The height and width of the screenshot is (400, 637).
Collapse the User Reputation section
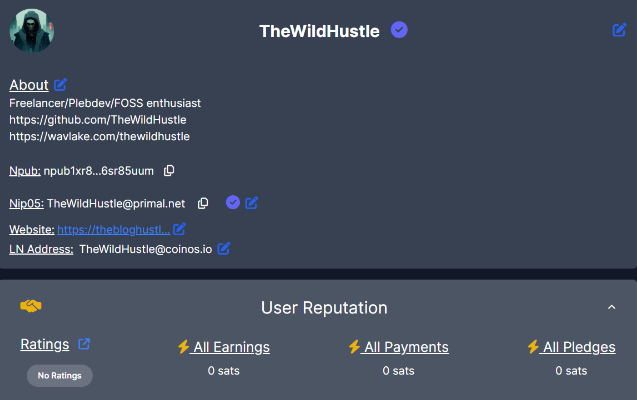[611, 307]
